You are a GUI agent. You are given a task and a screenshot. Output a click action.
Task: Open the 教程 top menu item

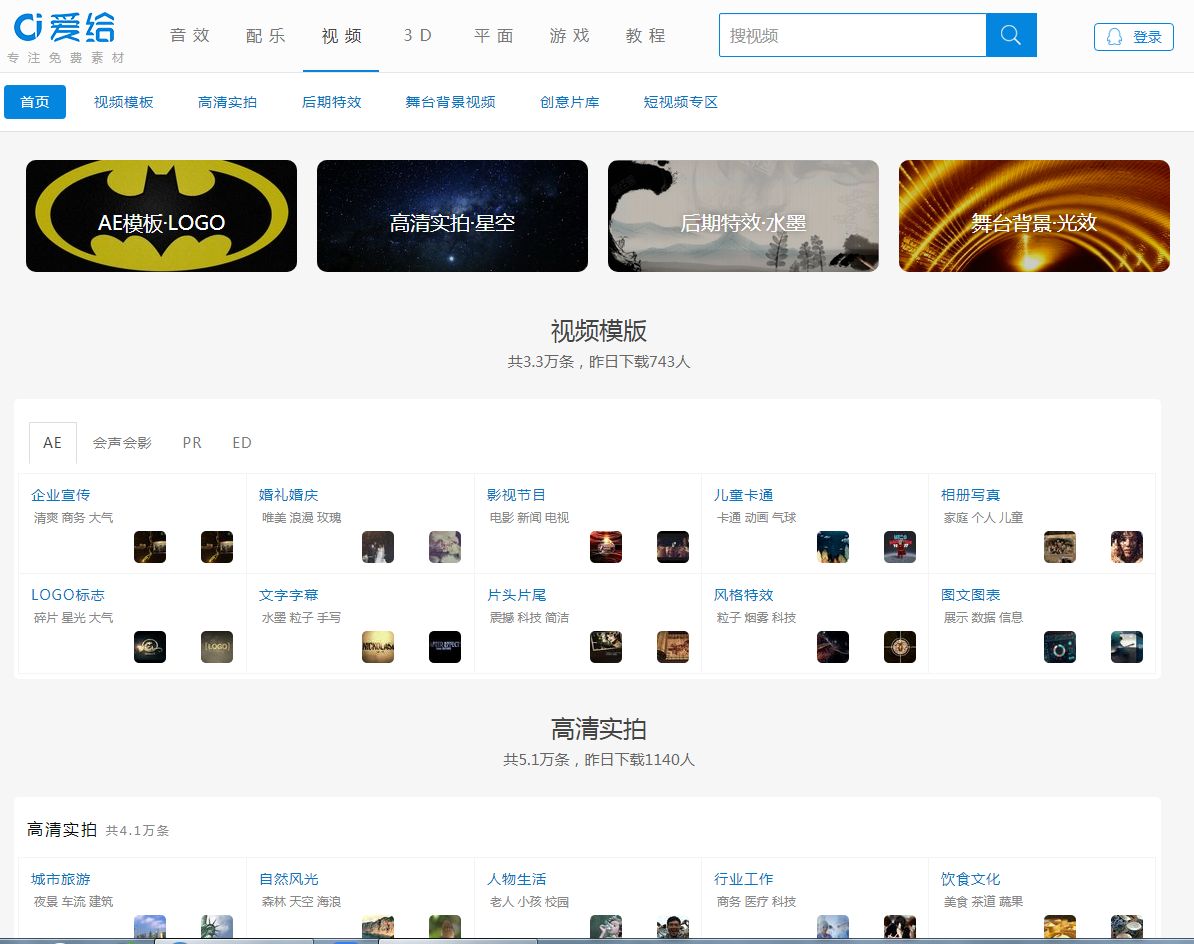(646, 36)
